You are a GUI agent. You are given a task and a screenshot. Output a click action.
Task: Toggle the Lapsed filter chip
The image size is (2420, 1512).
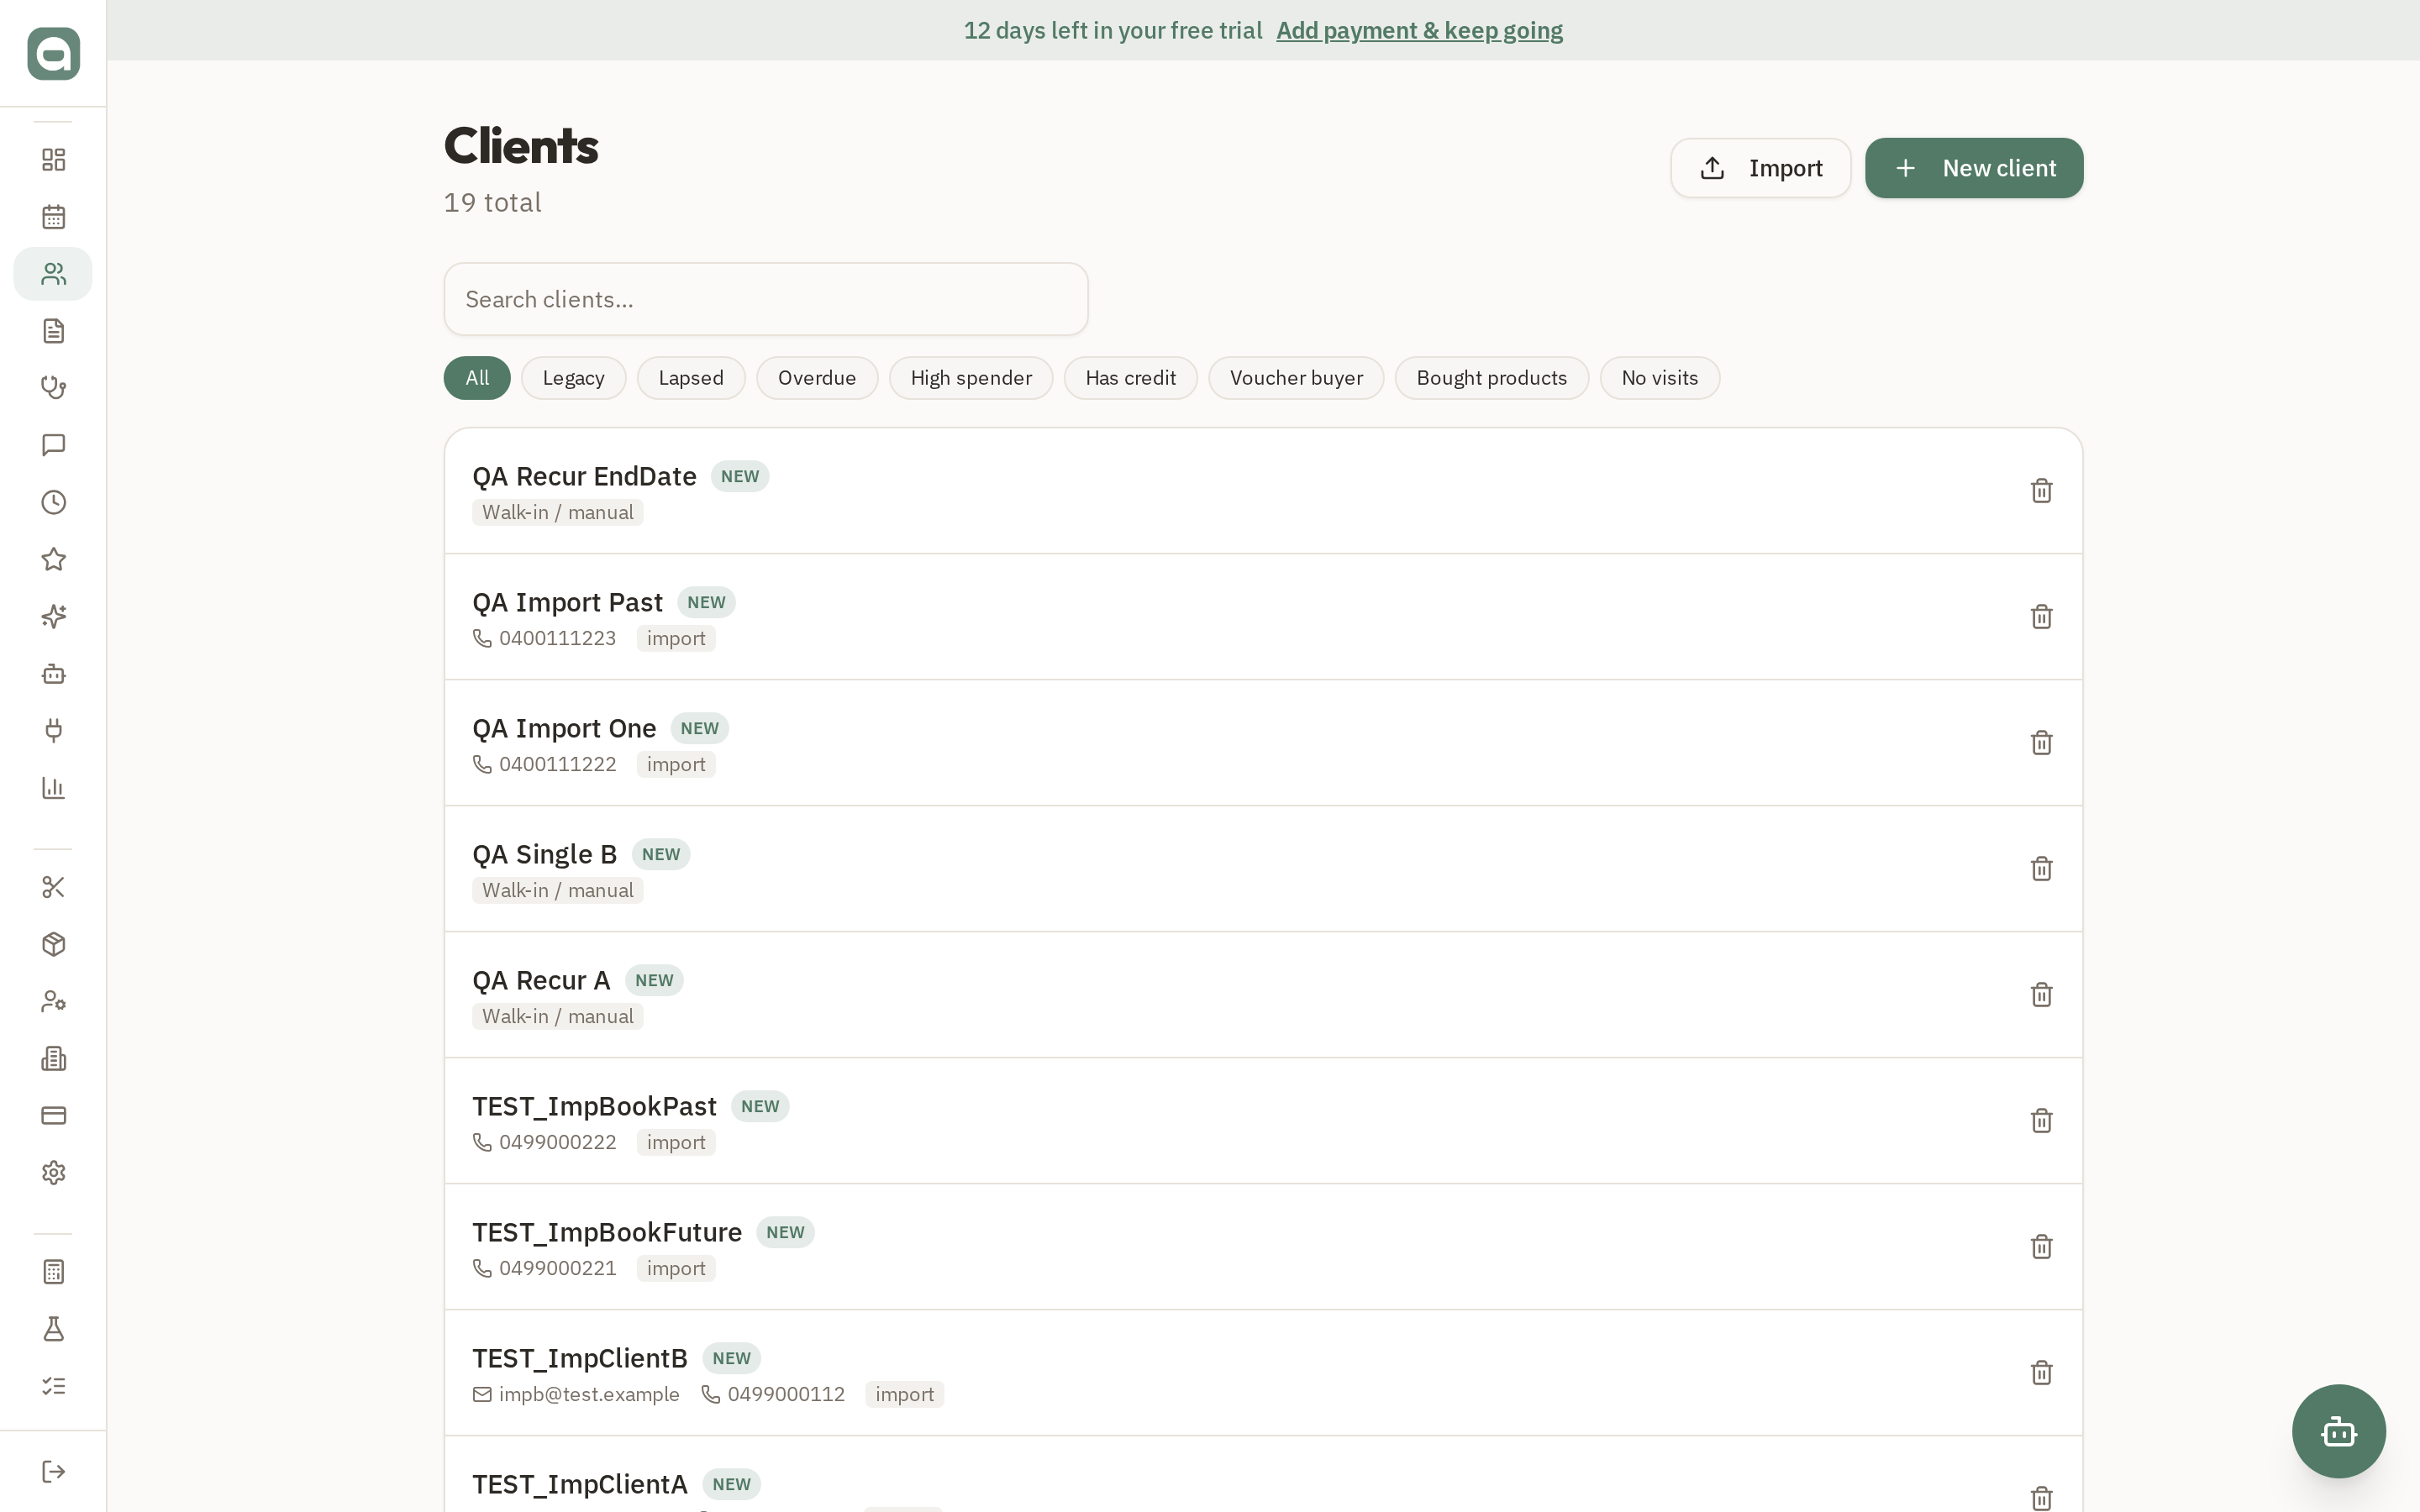[691, 378]
